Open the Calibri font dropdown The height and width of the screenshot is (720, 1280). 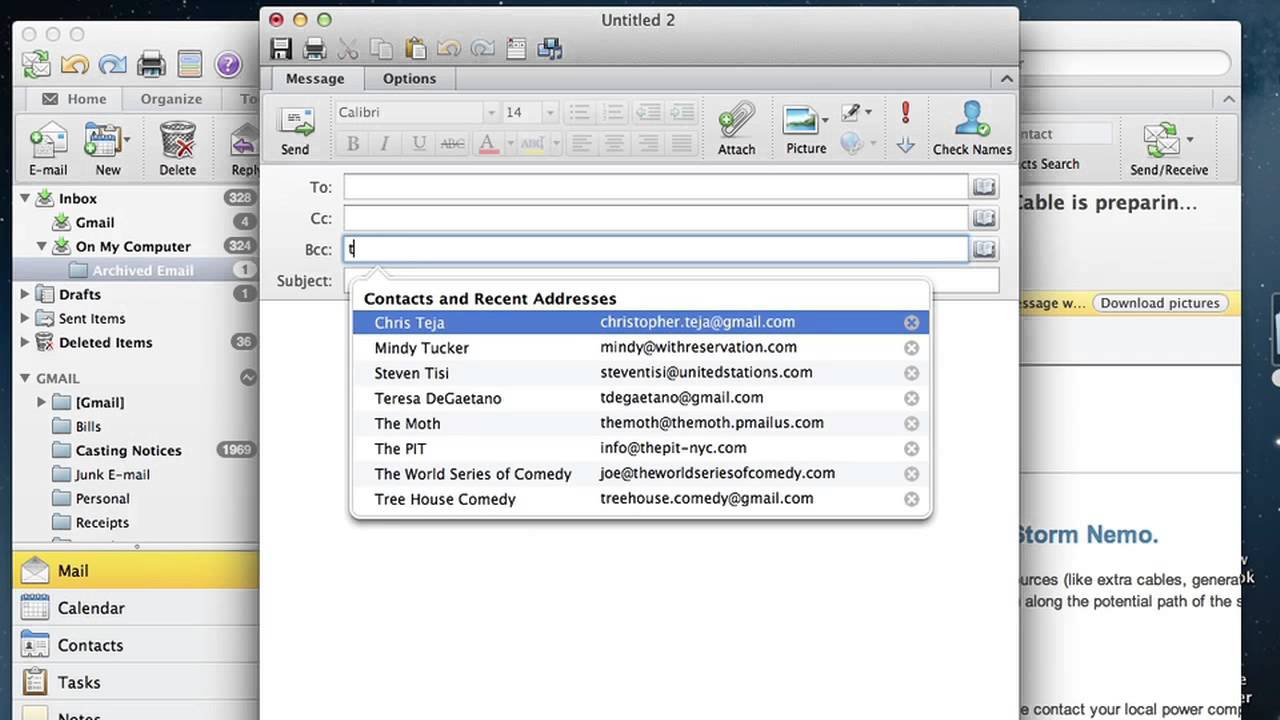pyautogui.click(x=490, y=112)
